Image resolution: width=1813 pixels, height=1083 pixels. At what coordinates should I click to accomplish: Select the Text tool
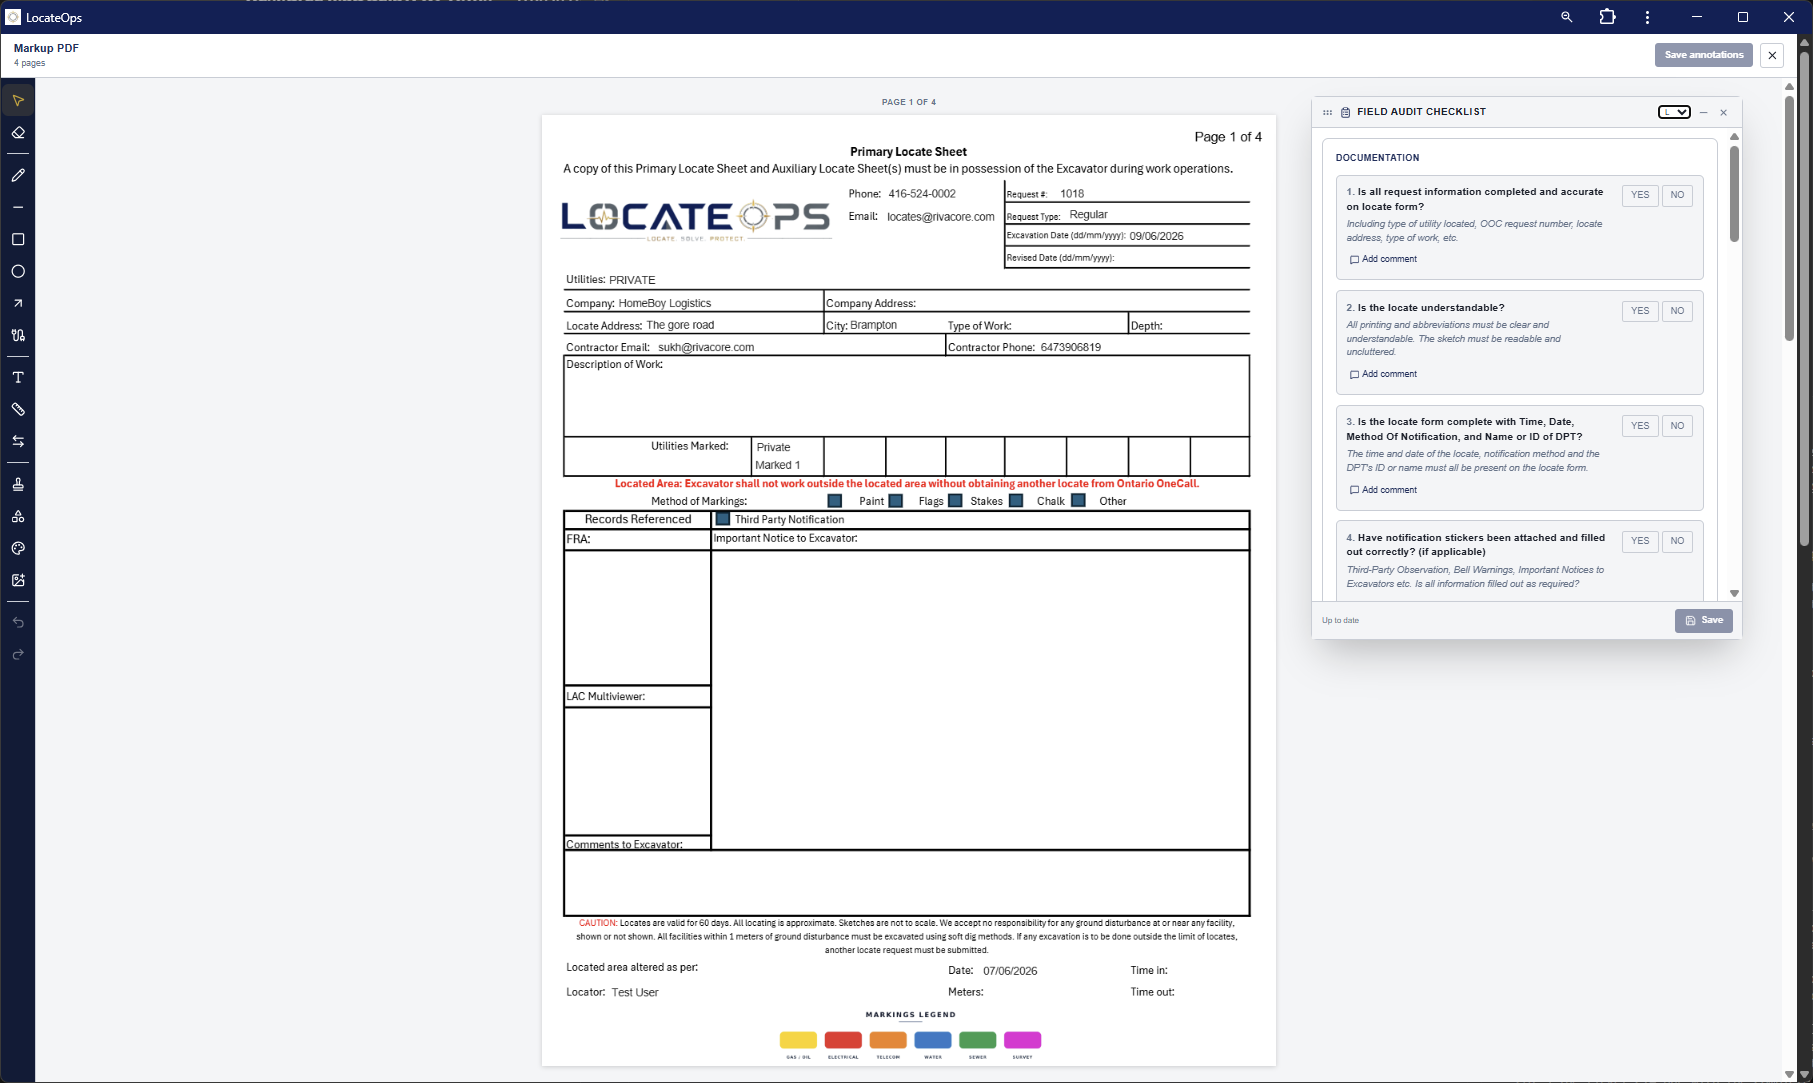tap(18, 377)
